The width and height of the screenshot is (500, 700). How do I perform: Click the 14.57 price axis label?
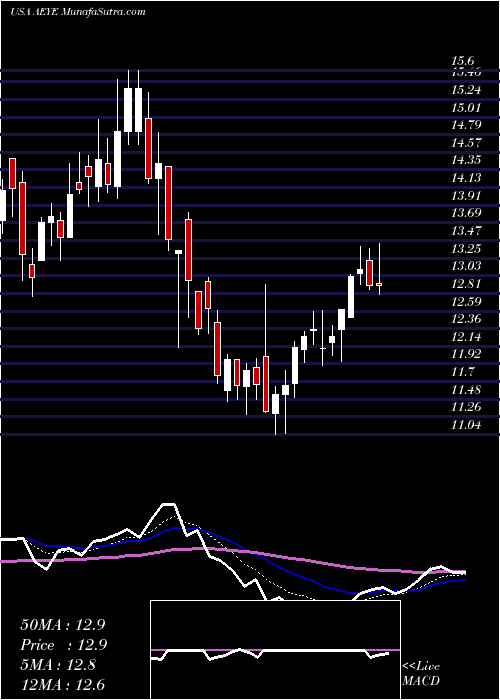466,143
